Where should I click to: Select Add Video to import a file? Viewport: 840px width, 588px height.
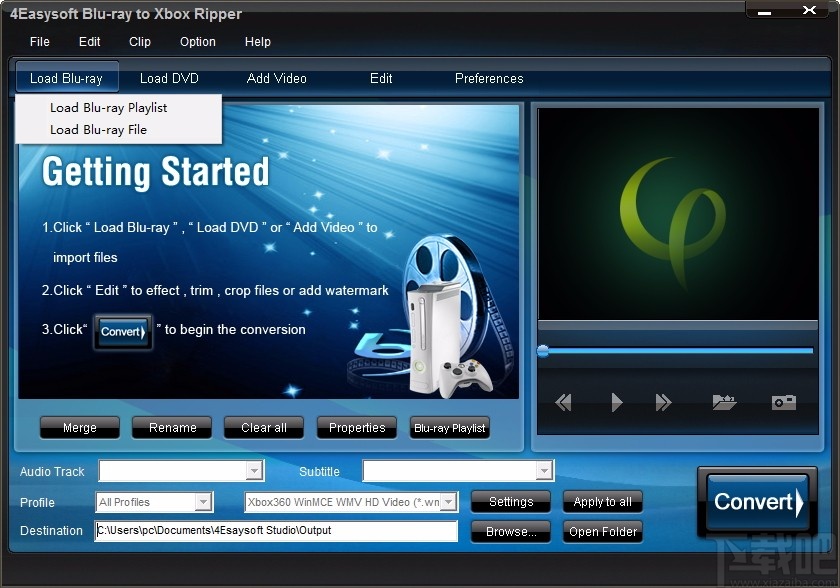[x=276, y=78]
